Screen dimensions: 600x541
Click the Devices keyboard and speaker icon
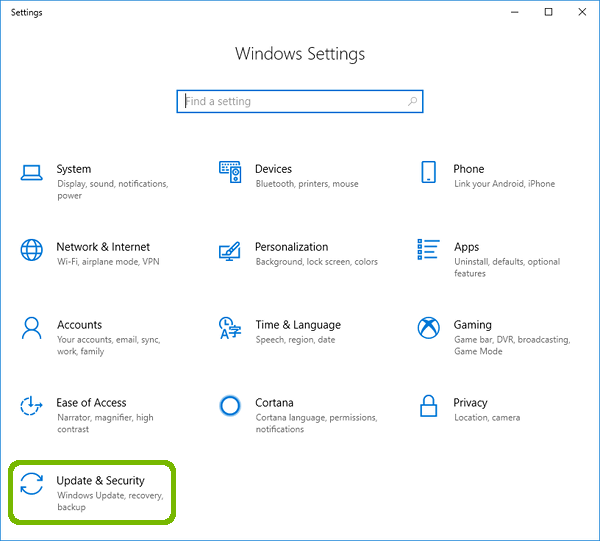click(x=230, y=172)
